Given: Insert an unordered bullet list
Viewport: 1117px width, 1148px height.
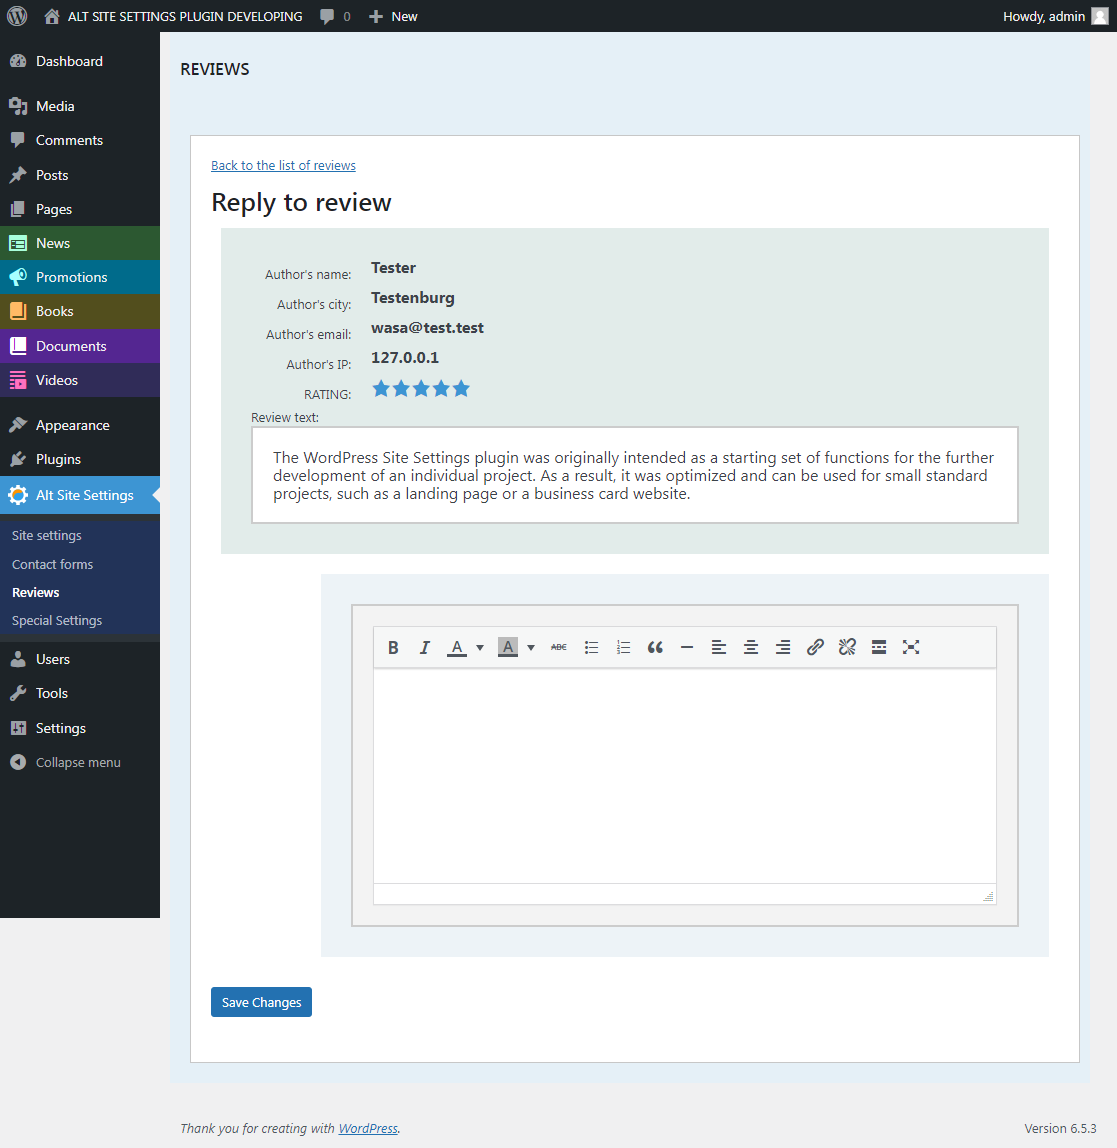Looking at the screenshot, I should tap(591, 647).
